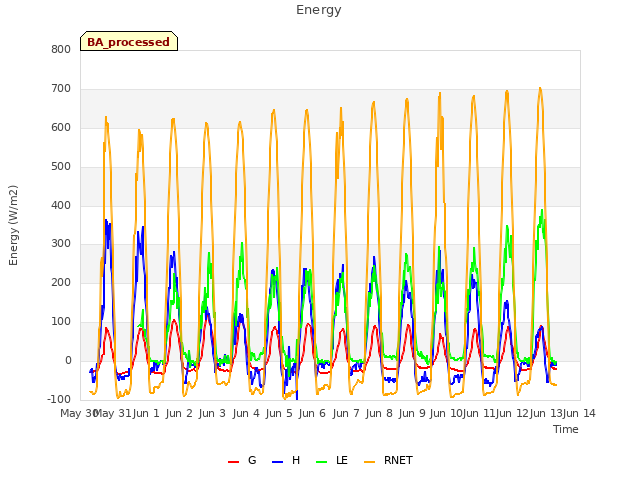Screen dimensions: 640x480
Task: Click the LE legend label
Action: pos(342,460)
